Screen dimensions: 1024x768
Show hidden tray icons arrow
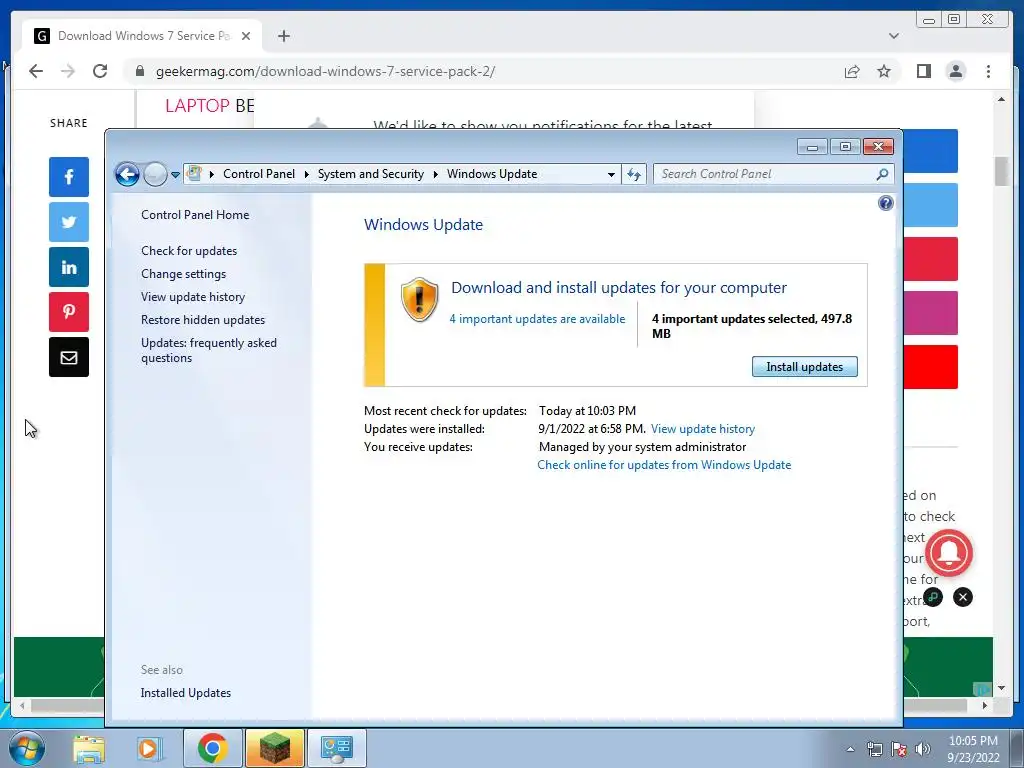pyautogui.click(x=850, y=749)
